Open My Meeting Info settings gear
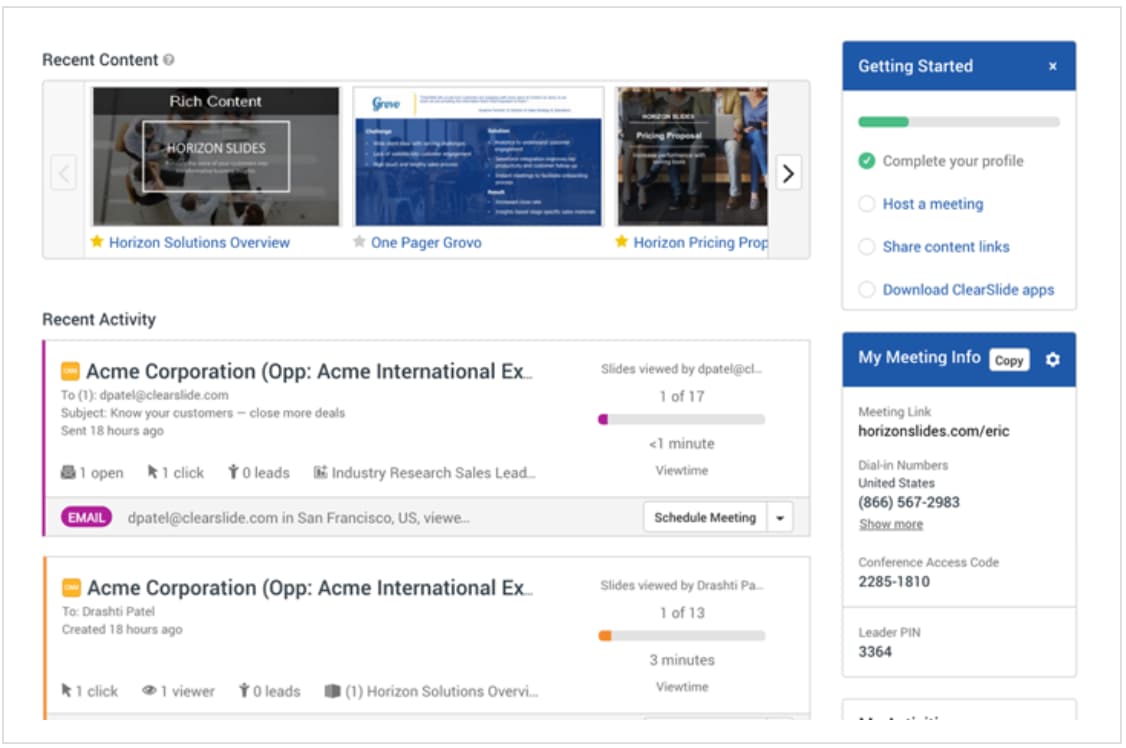This screenshot has height=748, width=1126. coord(1053,359)
